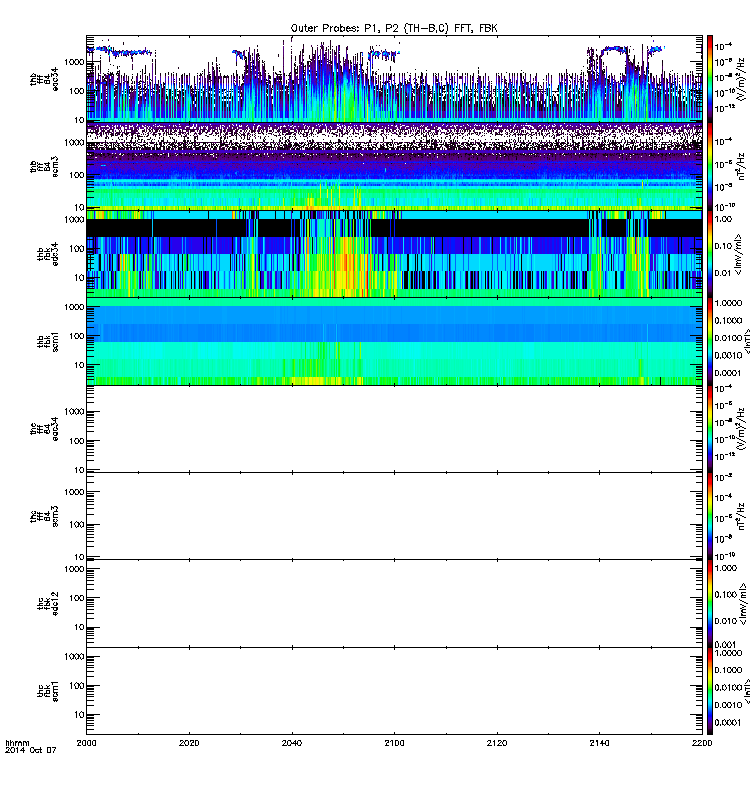750x800 pixels.
Task: Click inside the empty thc fbk edc12 panel
Action: tap(394, 604)
